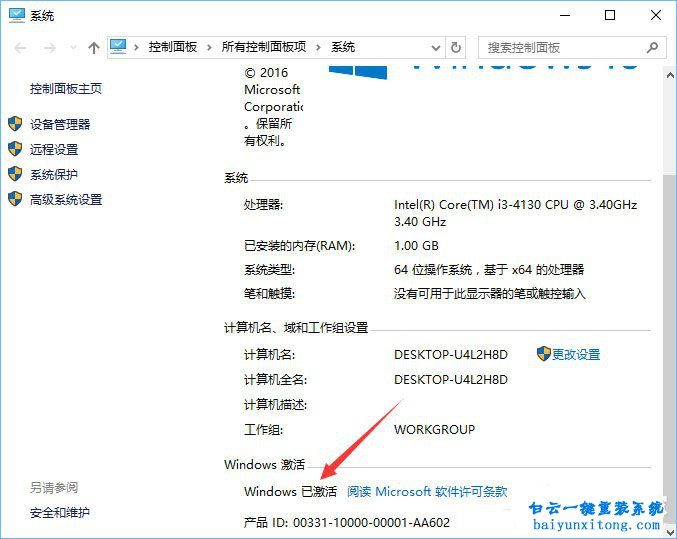Expand chevron after 控制面板 breadcrumb
Screen dimensions: 677x539
(x=209, y=48)
